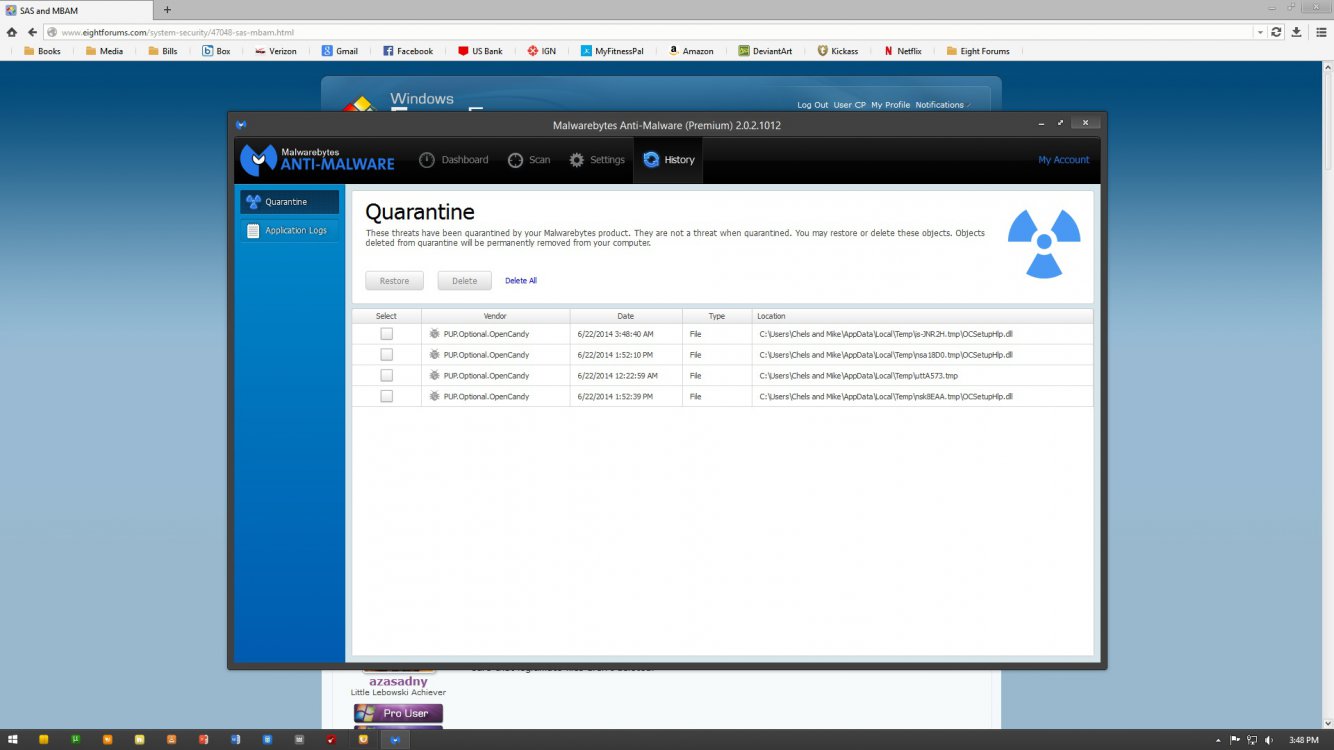Image resolution: width=1334 pixels, height=750 pixels.
Task: Open the MyFitnessPal bookmark
Action: coord(614,51)
